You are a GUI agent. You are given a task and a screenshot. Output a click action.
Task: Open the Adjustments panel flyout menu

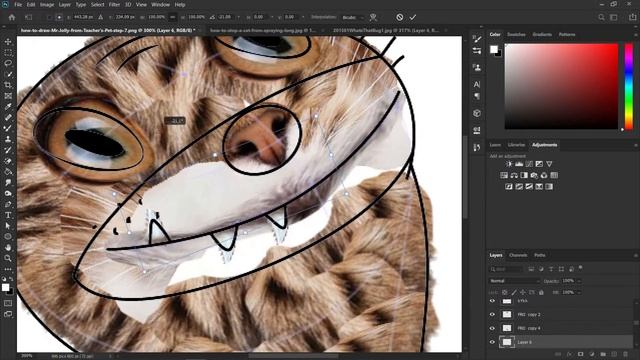636,145
